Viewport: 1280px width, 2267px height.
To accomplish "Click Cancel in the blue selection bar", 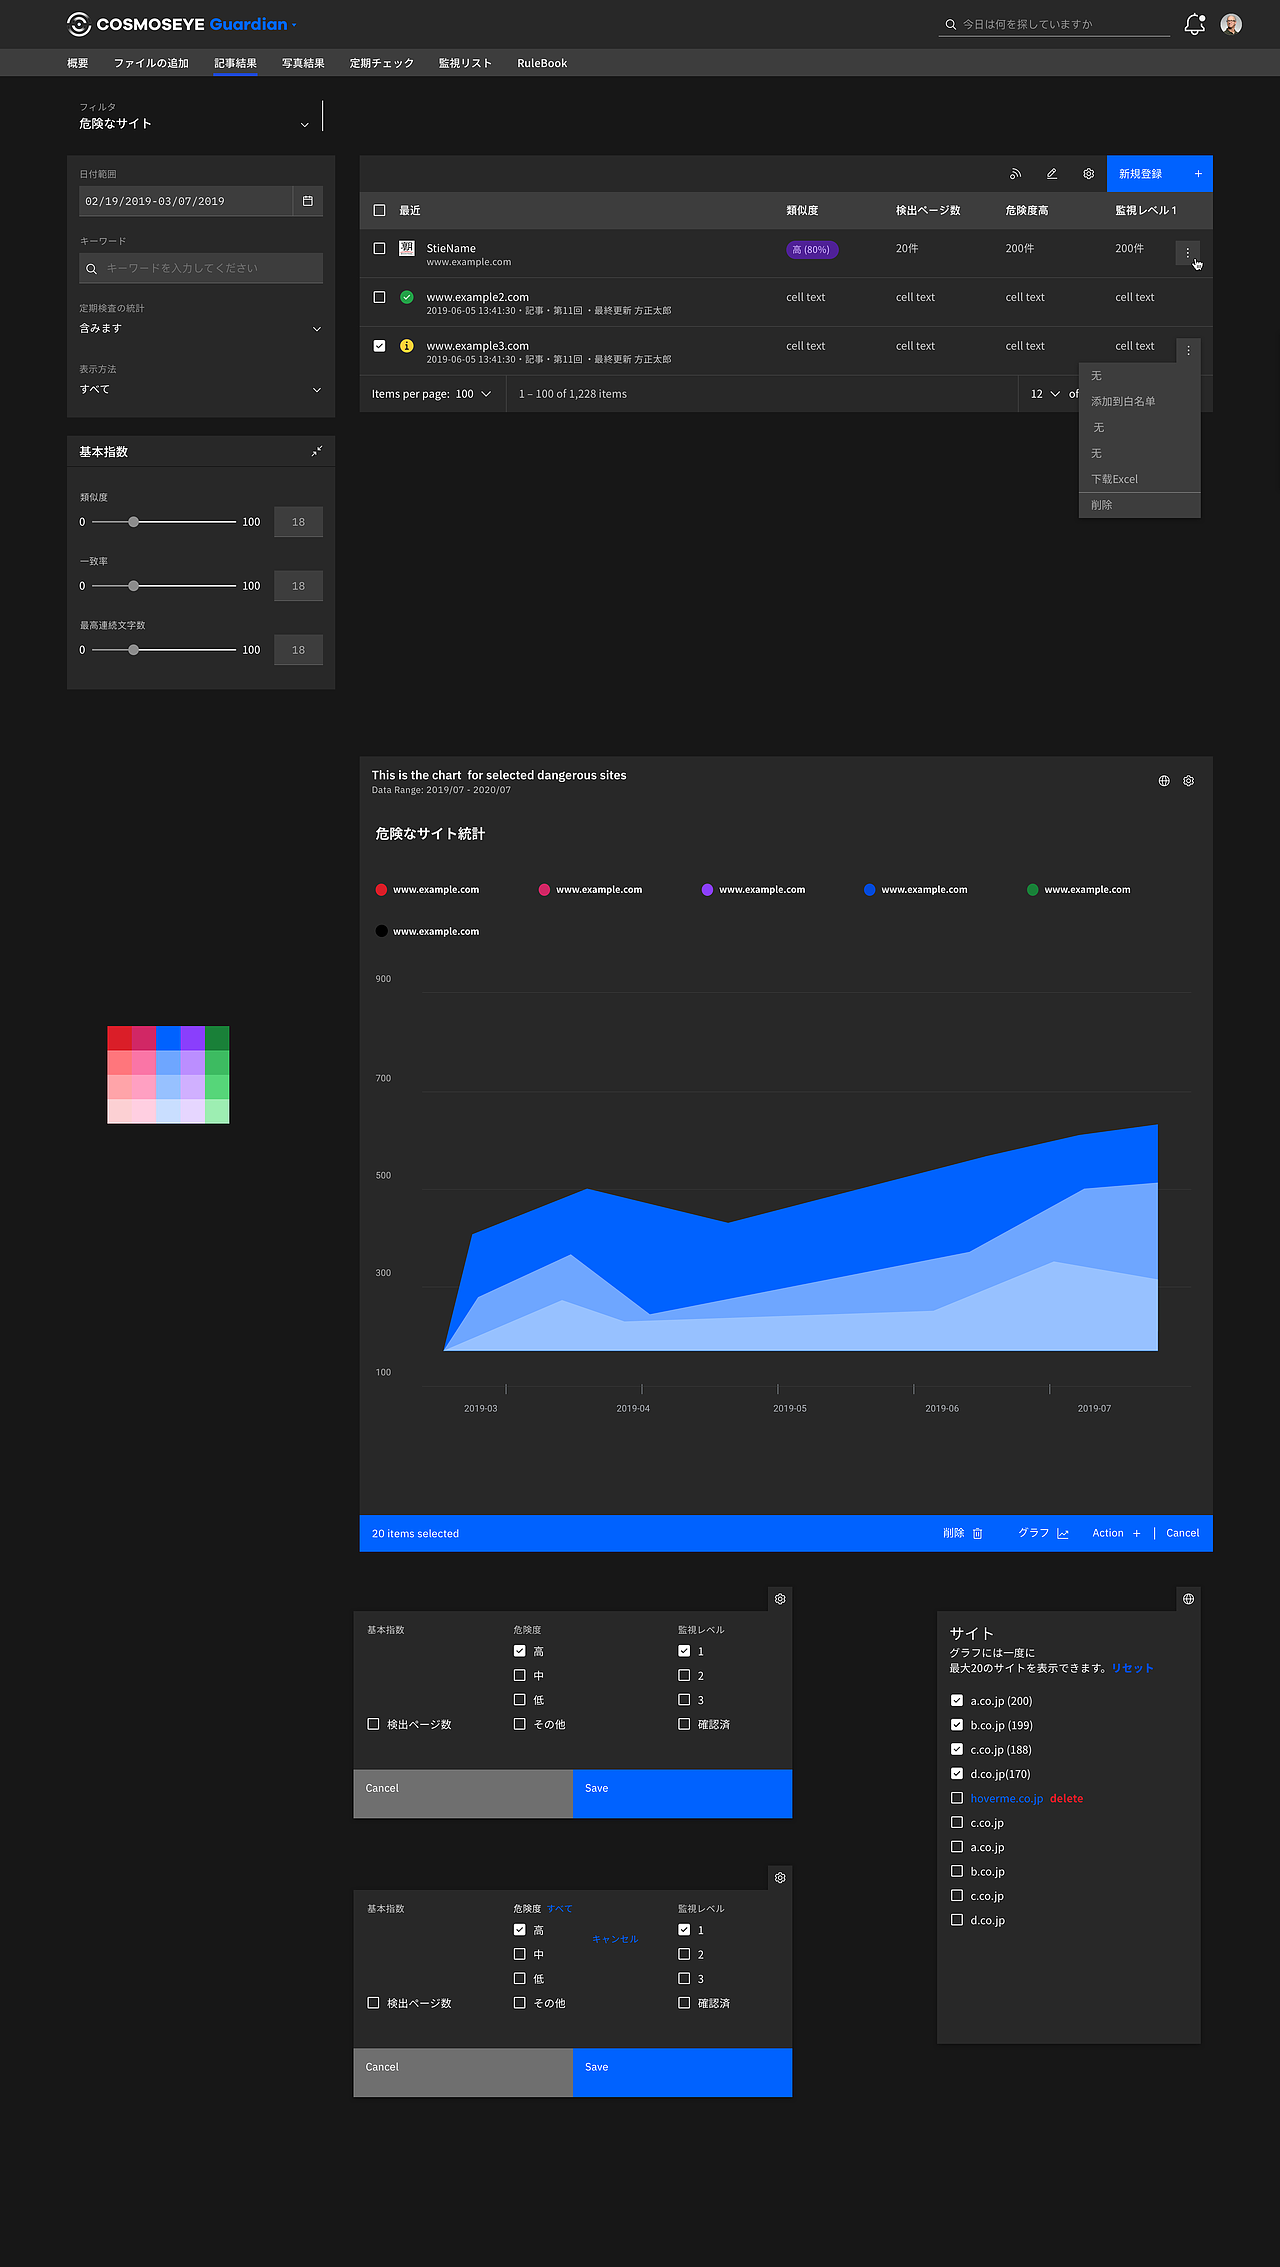I will 1182,1533.
